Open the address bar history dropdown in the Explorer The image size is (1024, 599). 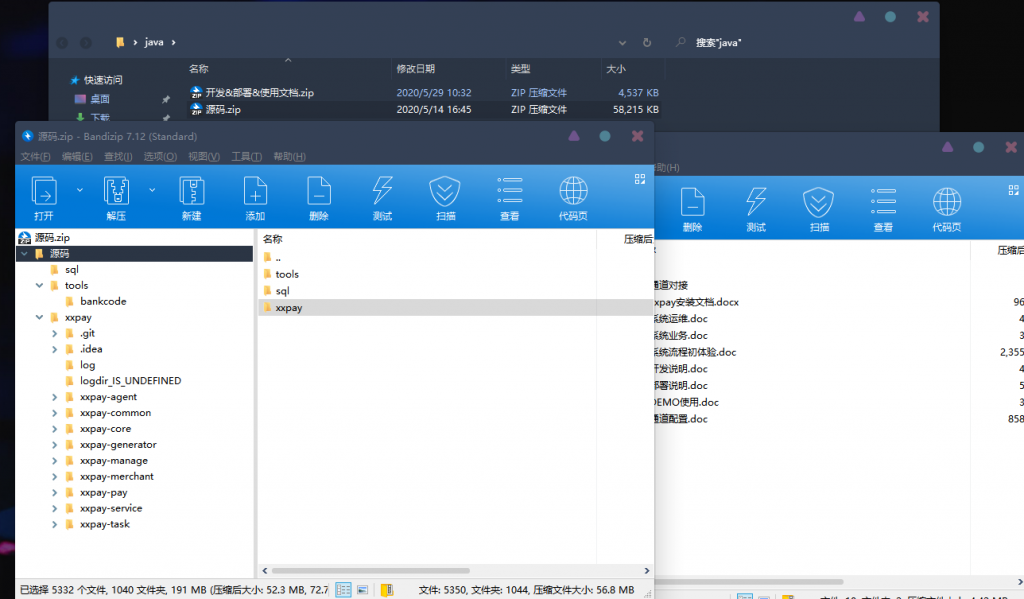[x=622, y=43]
